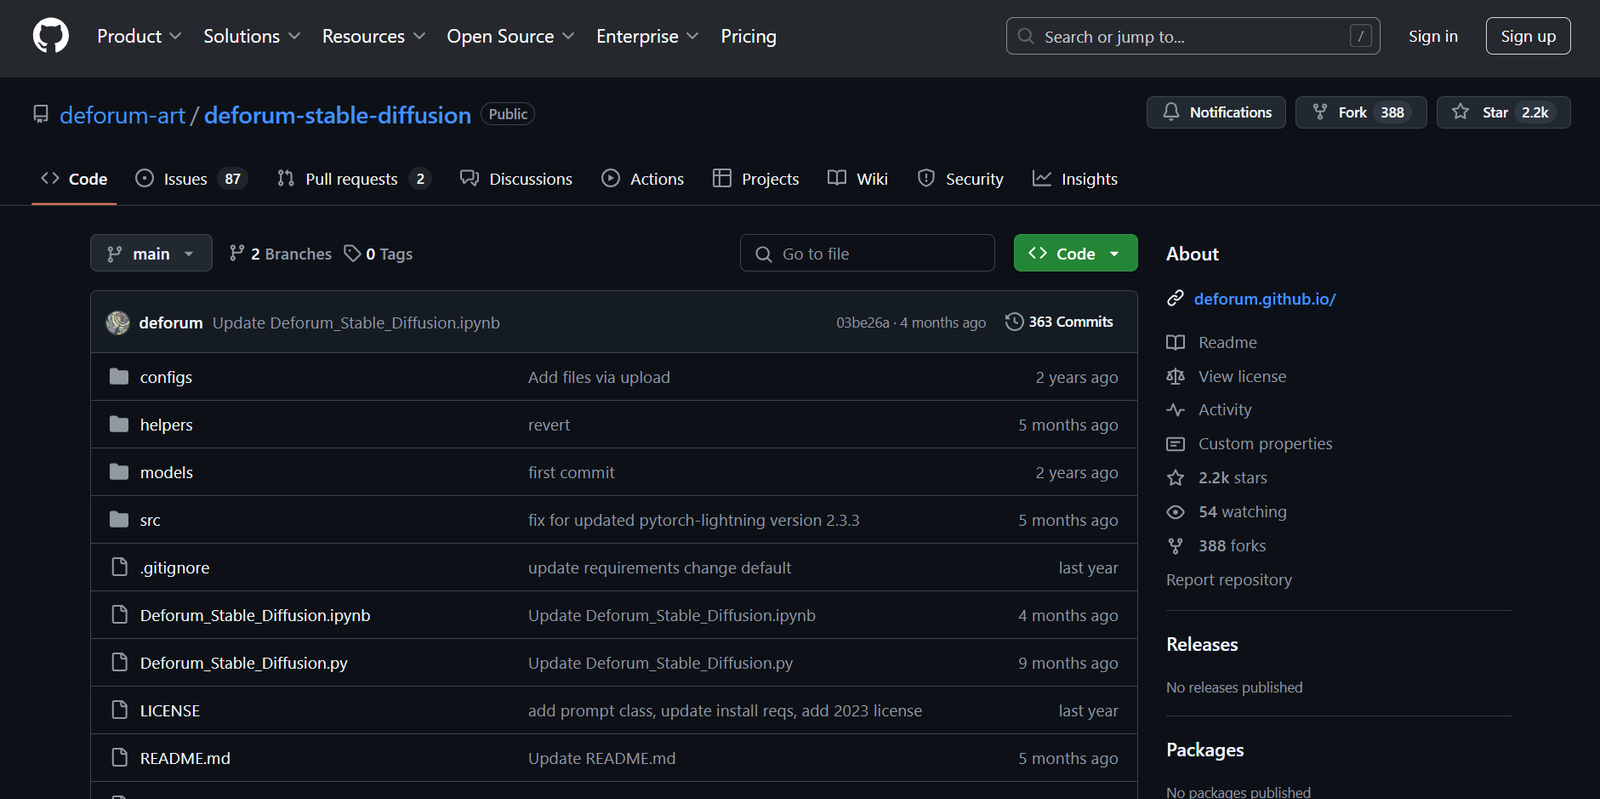1600x799 pixels.
Task: Click the GitHub logo icon
Action: click(51, 36)
